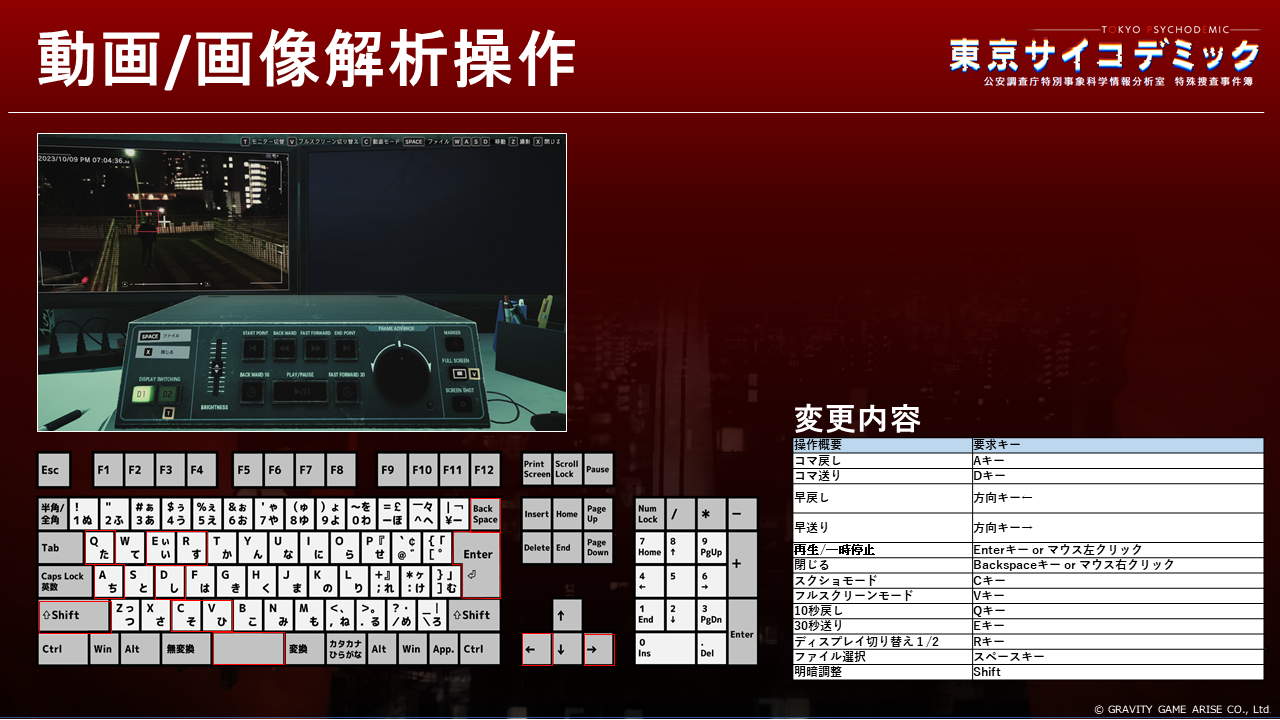The image size is (1280, 720).
Task: Toggle the Num Lock key
Action: pyautogui.click(x=650, y=514)
